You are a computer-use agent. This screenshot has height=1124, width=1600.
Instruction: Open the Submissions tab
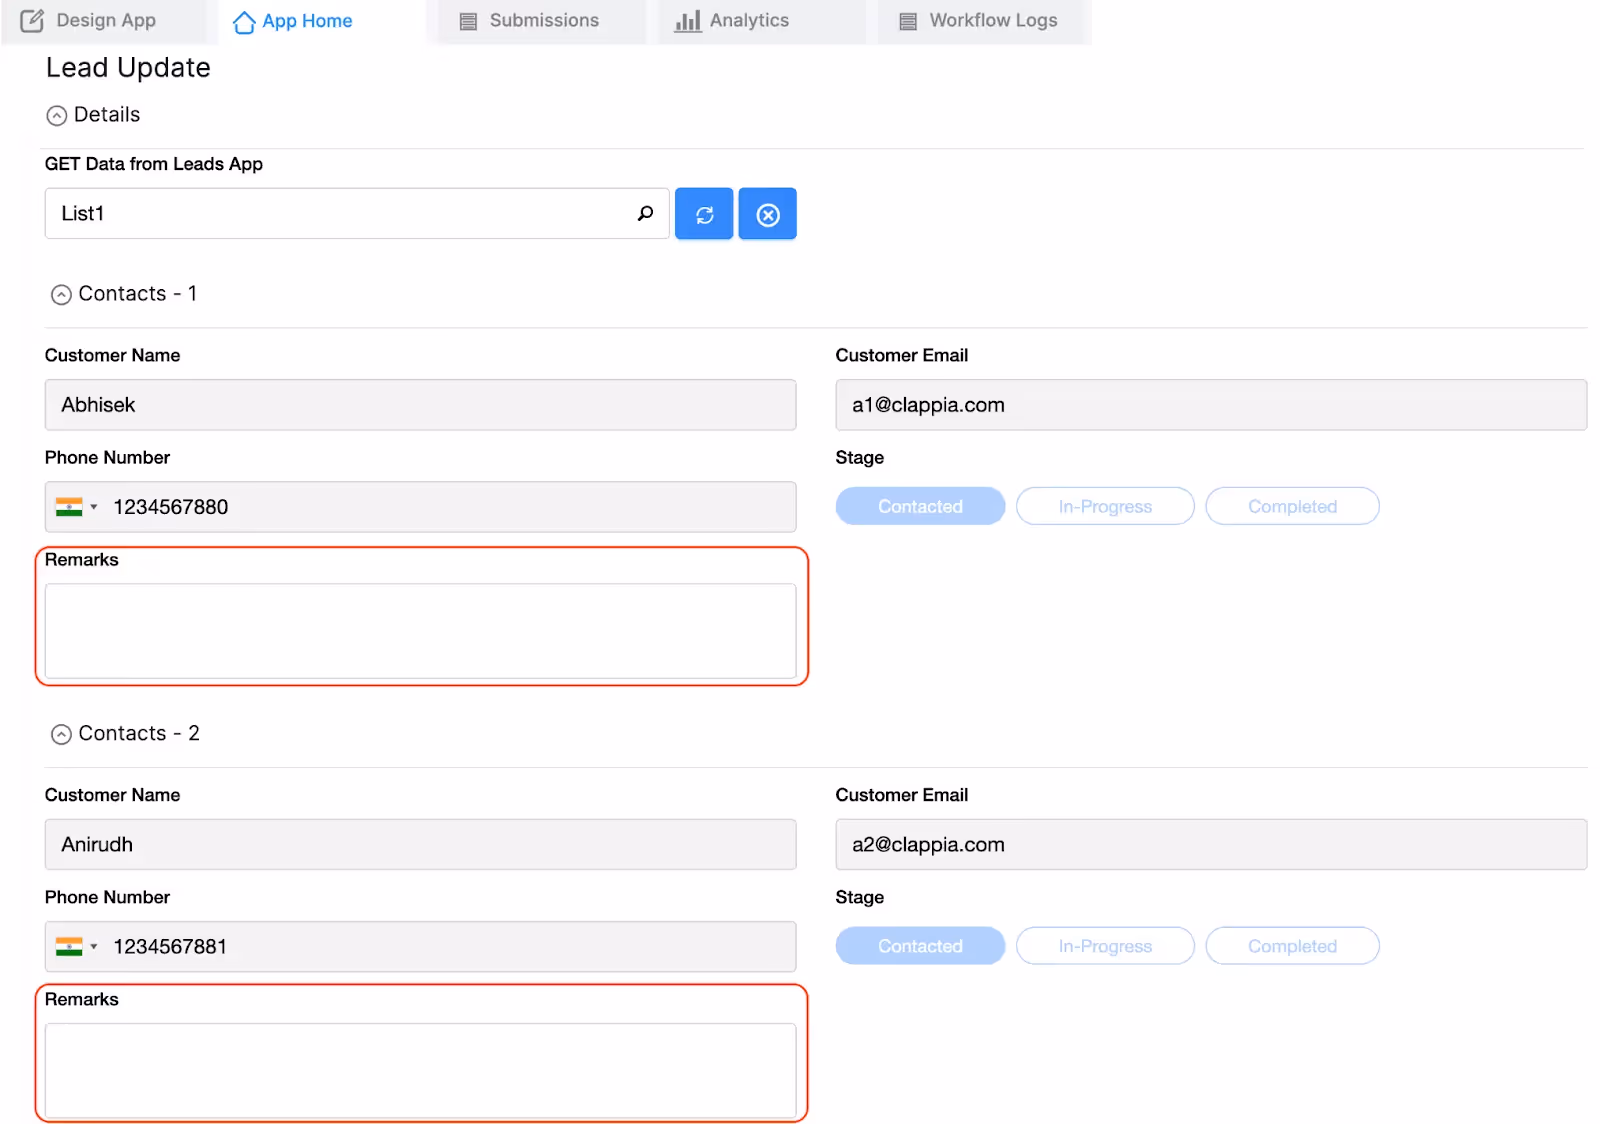[541, 21]
